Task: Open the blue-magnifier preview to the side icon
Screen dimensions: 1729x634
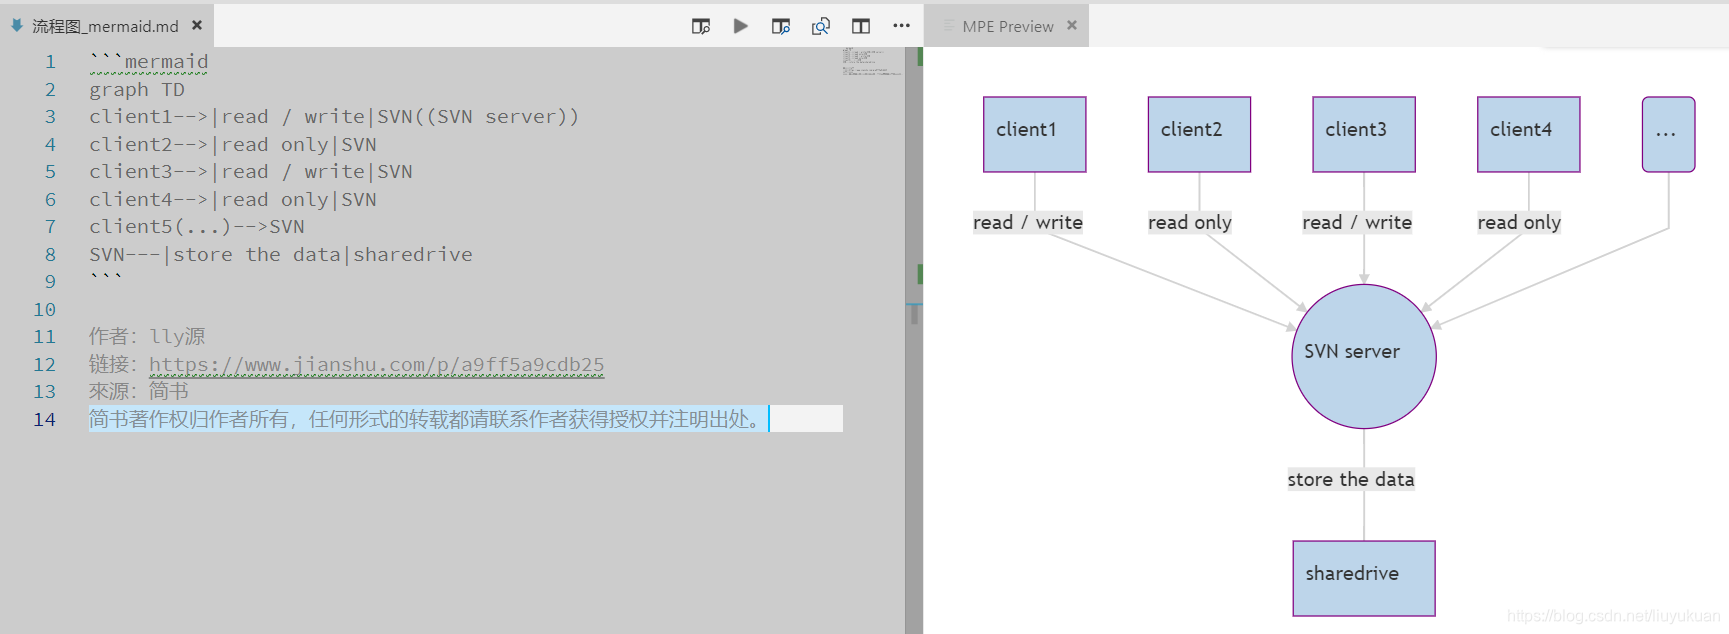Action: 781,26
